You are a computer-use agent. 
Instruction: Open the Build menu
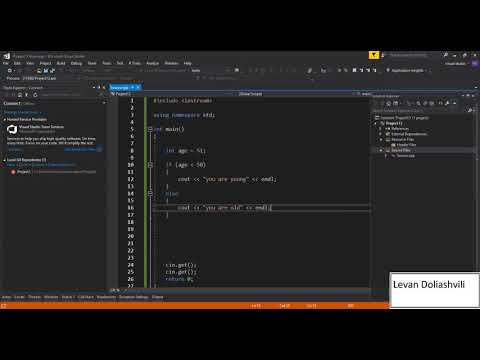[x=61, y=63]
